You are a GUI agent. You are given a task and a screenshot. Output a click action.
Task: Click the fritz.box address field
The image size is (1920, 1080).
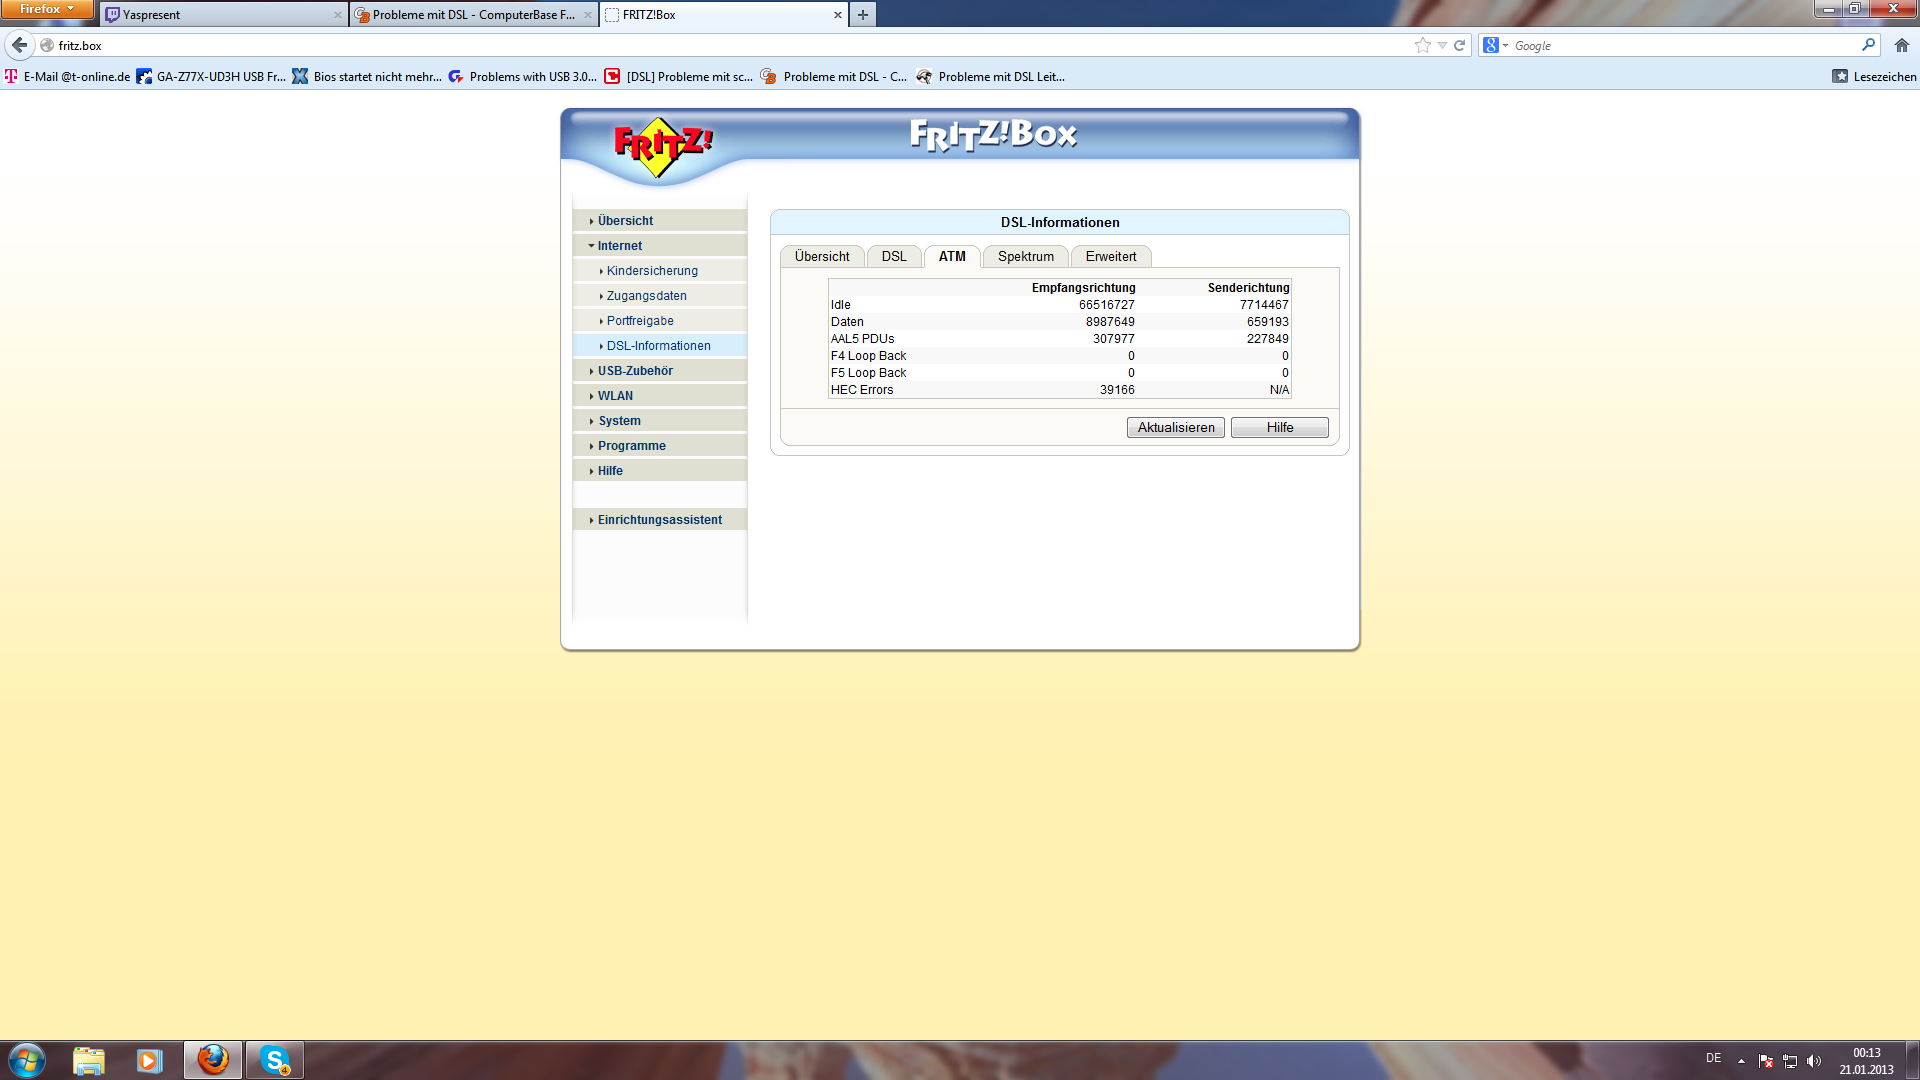(x=700, y=45)
